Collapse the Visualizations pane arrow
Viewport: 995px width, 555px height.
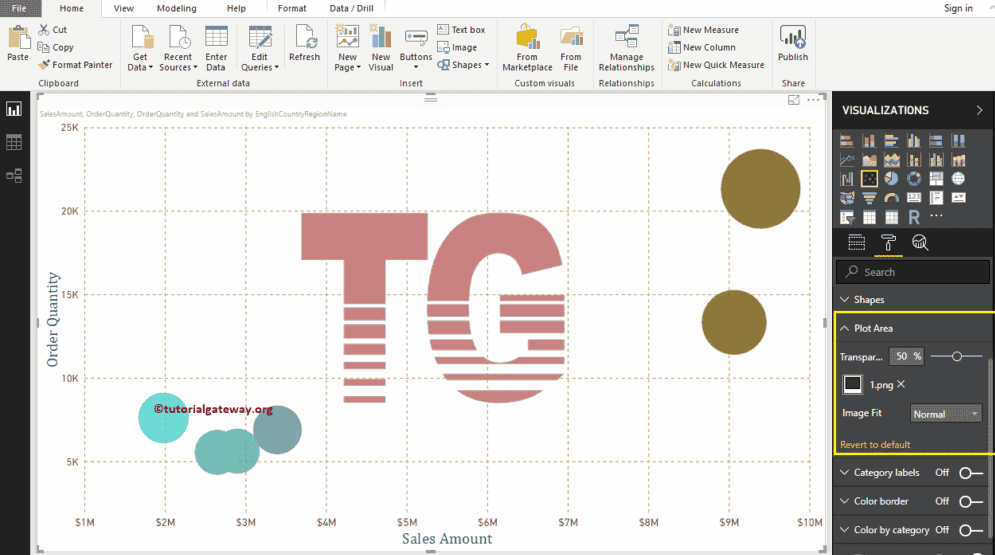coord(979,110)
